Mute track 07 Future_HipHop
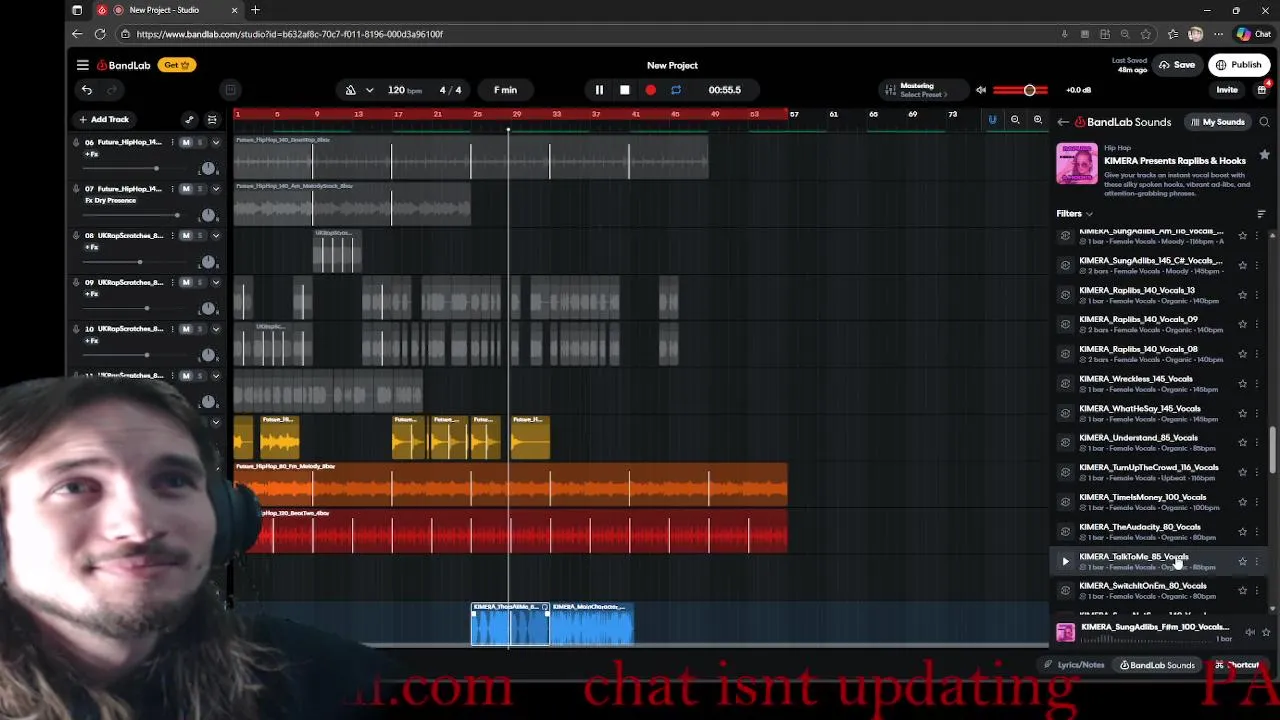 pos(186,189)
